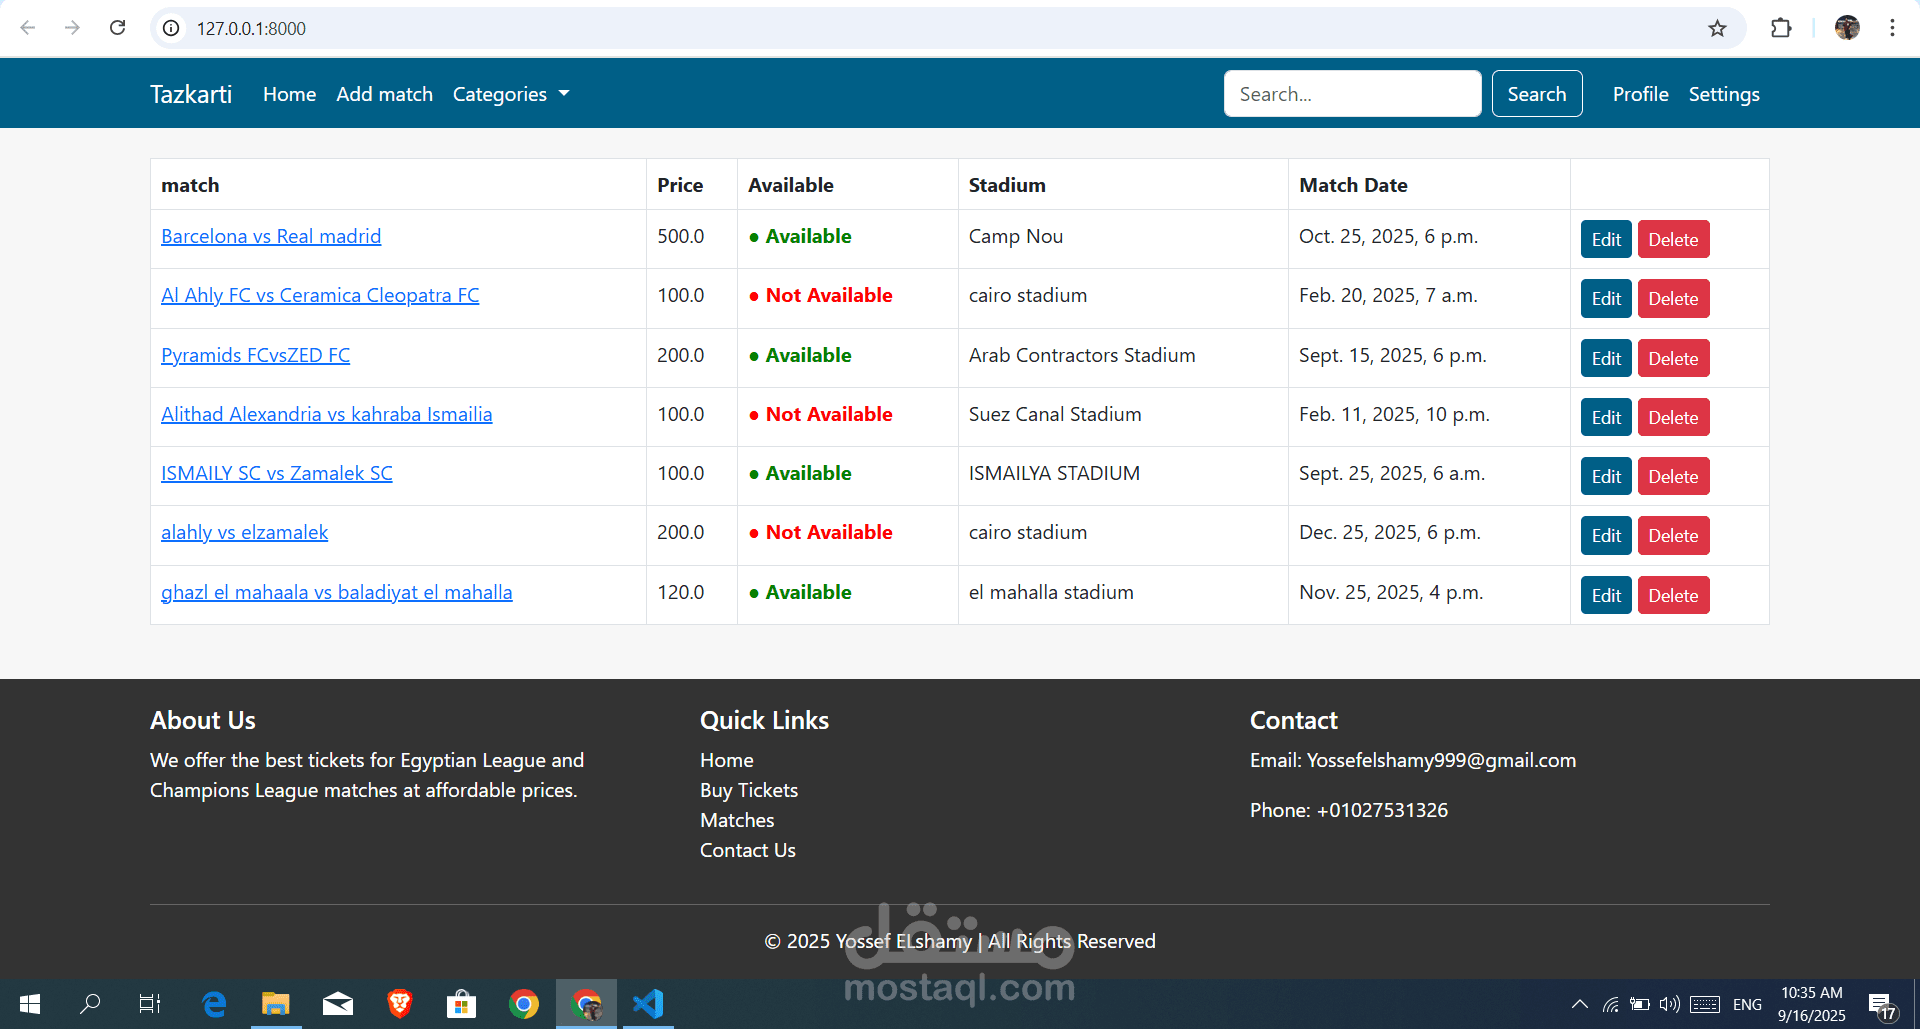1920x1029 pixels.
Task: Open the Categories dropdown
Action: pyautogui.click(x=511, y=93)
